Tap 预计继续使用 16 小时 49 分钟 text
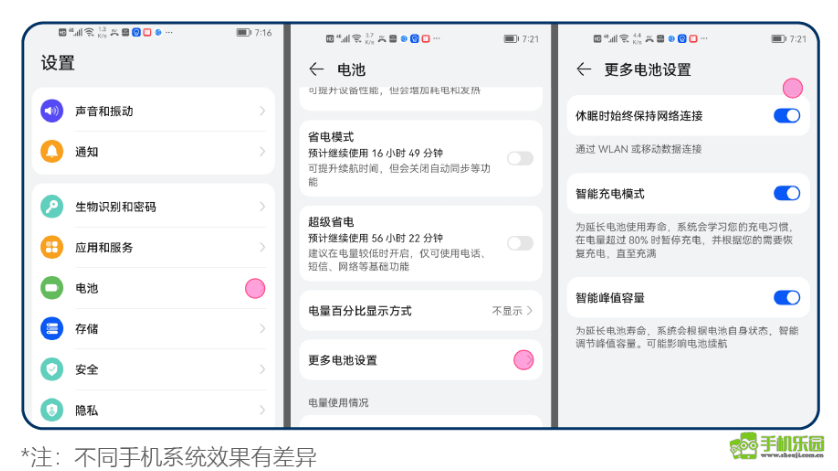Screen dimensions: 838x471 pyautogui.click(x=375, y=153)
